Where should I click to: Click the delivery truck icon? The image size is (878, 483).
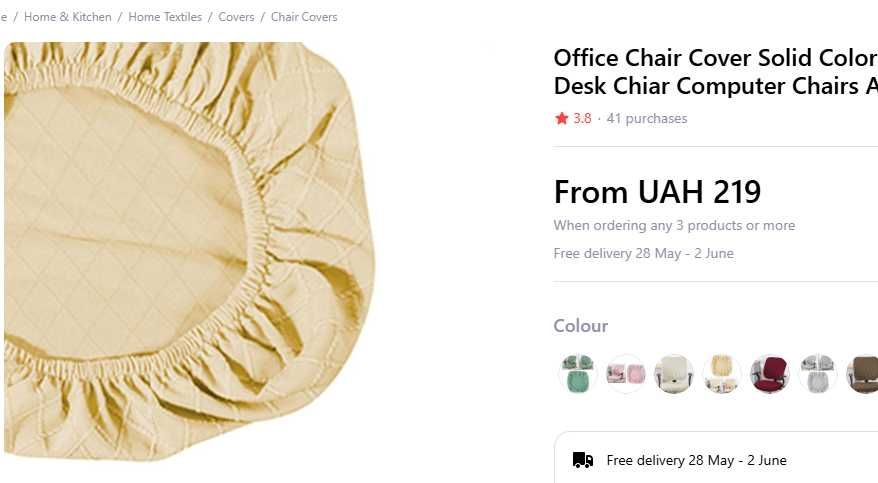pyautogui.click(x=583, y=460)
